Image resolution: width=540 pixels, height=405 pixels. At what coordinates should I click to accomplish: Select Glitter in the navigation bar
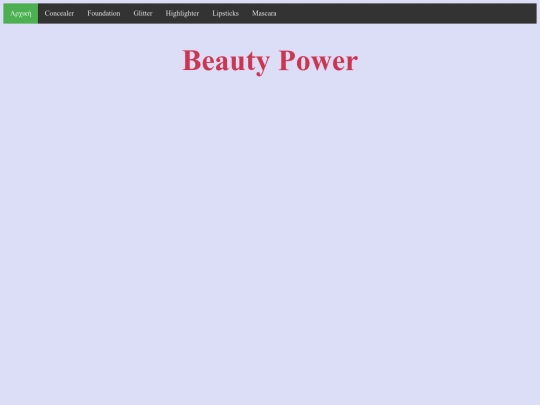(143, 13)
